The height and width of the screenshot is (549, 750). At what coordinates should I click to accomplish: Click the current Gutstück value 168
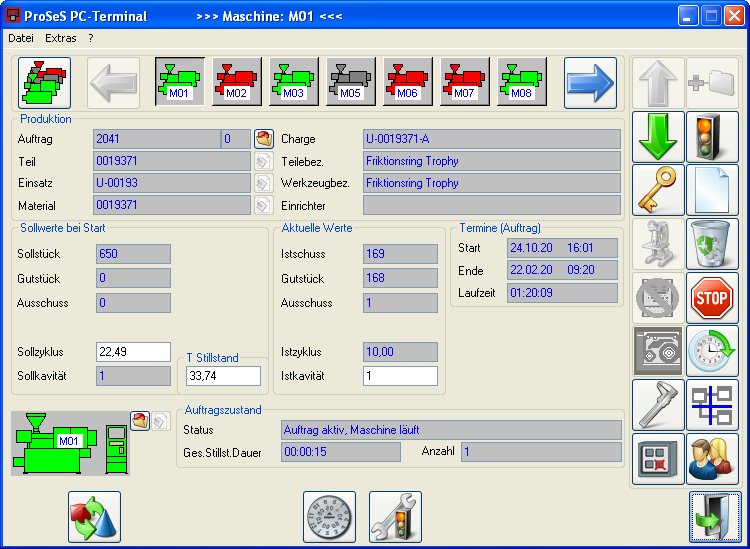(x=400, y=278)
